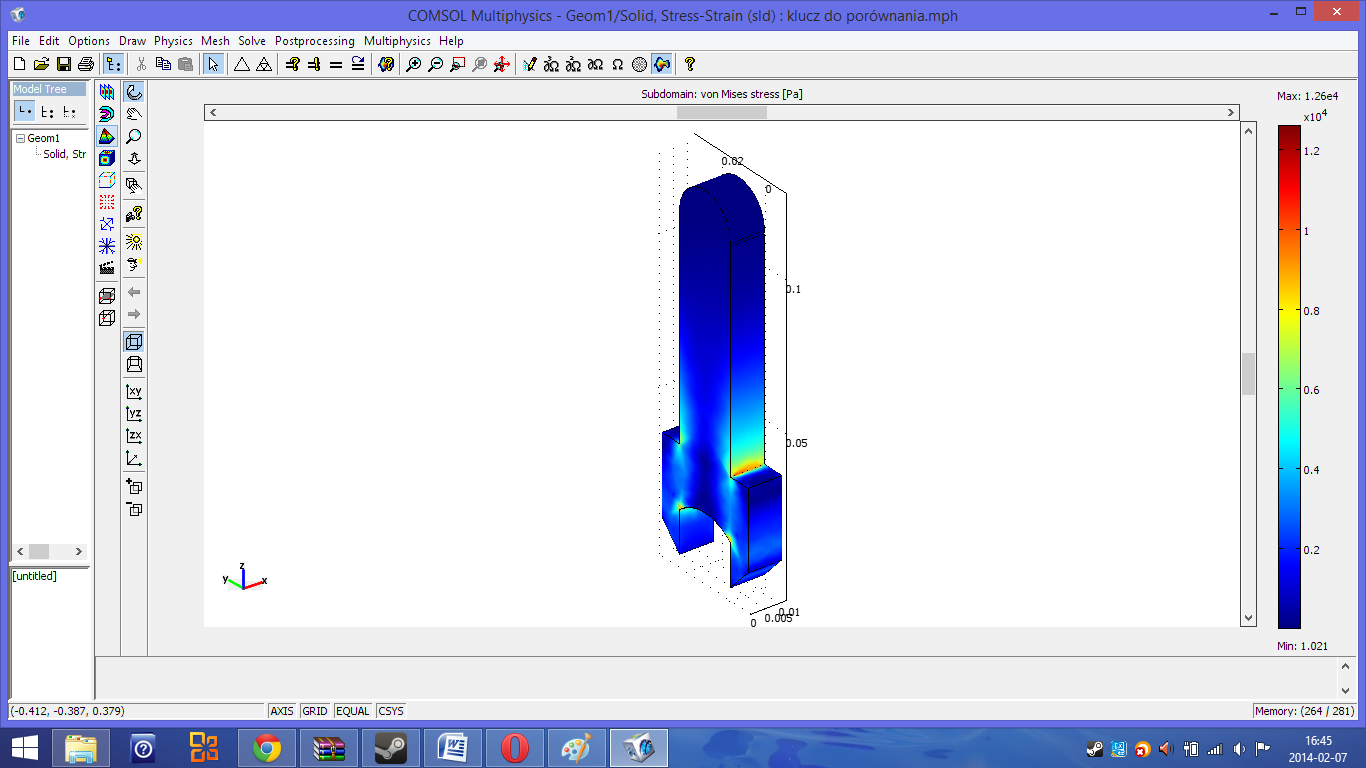Toggle the Subdomain plot icon

click(107, 136)
